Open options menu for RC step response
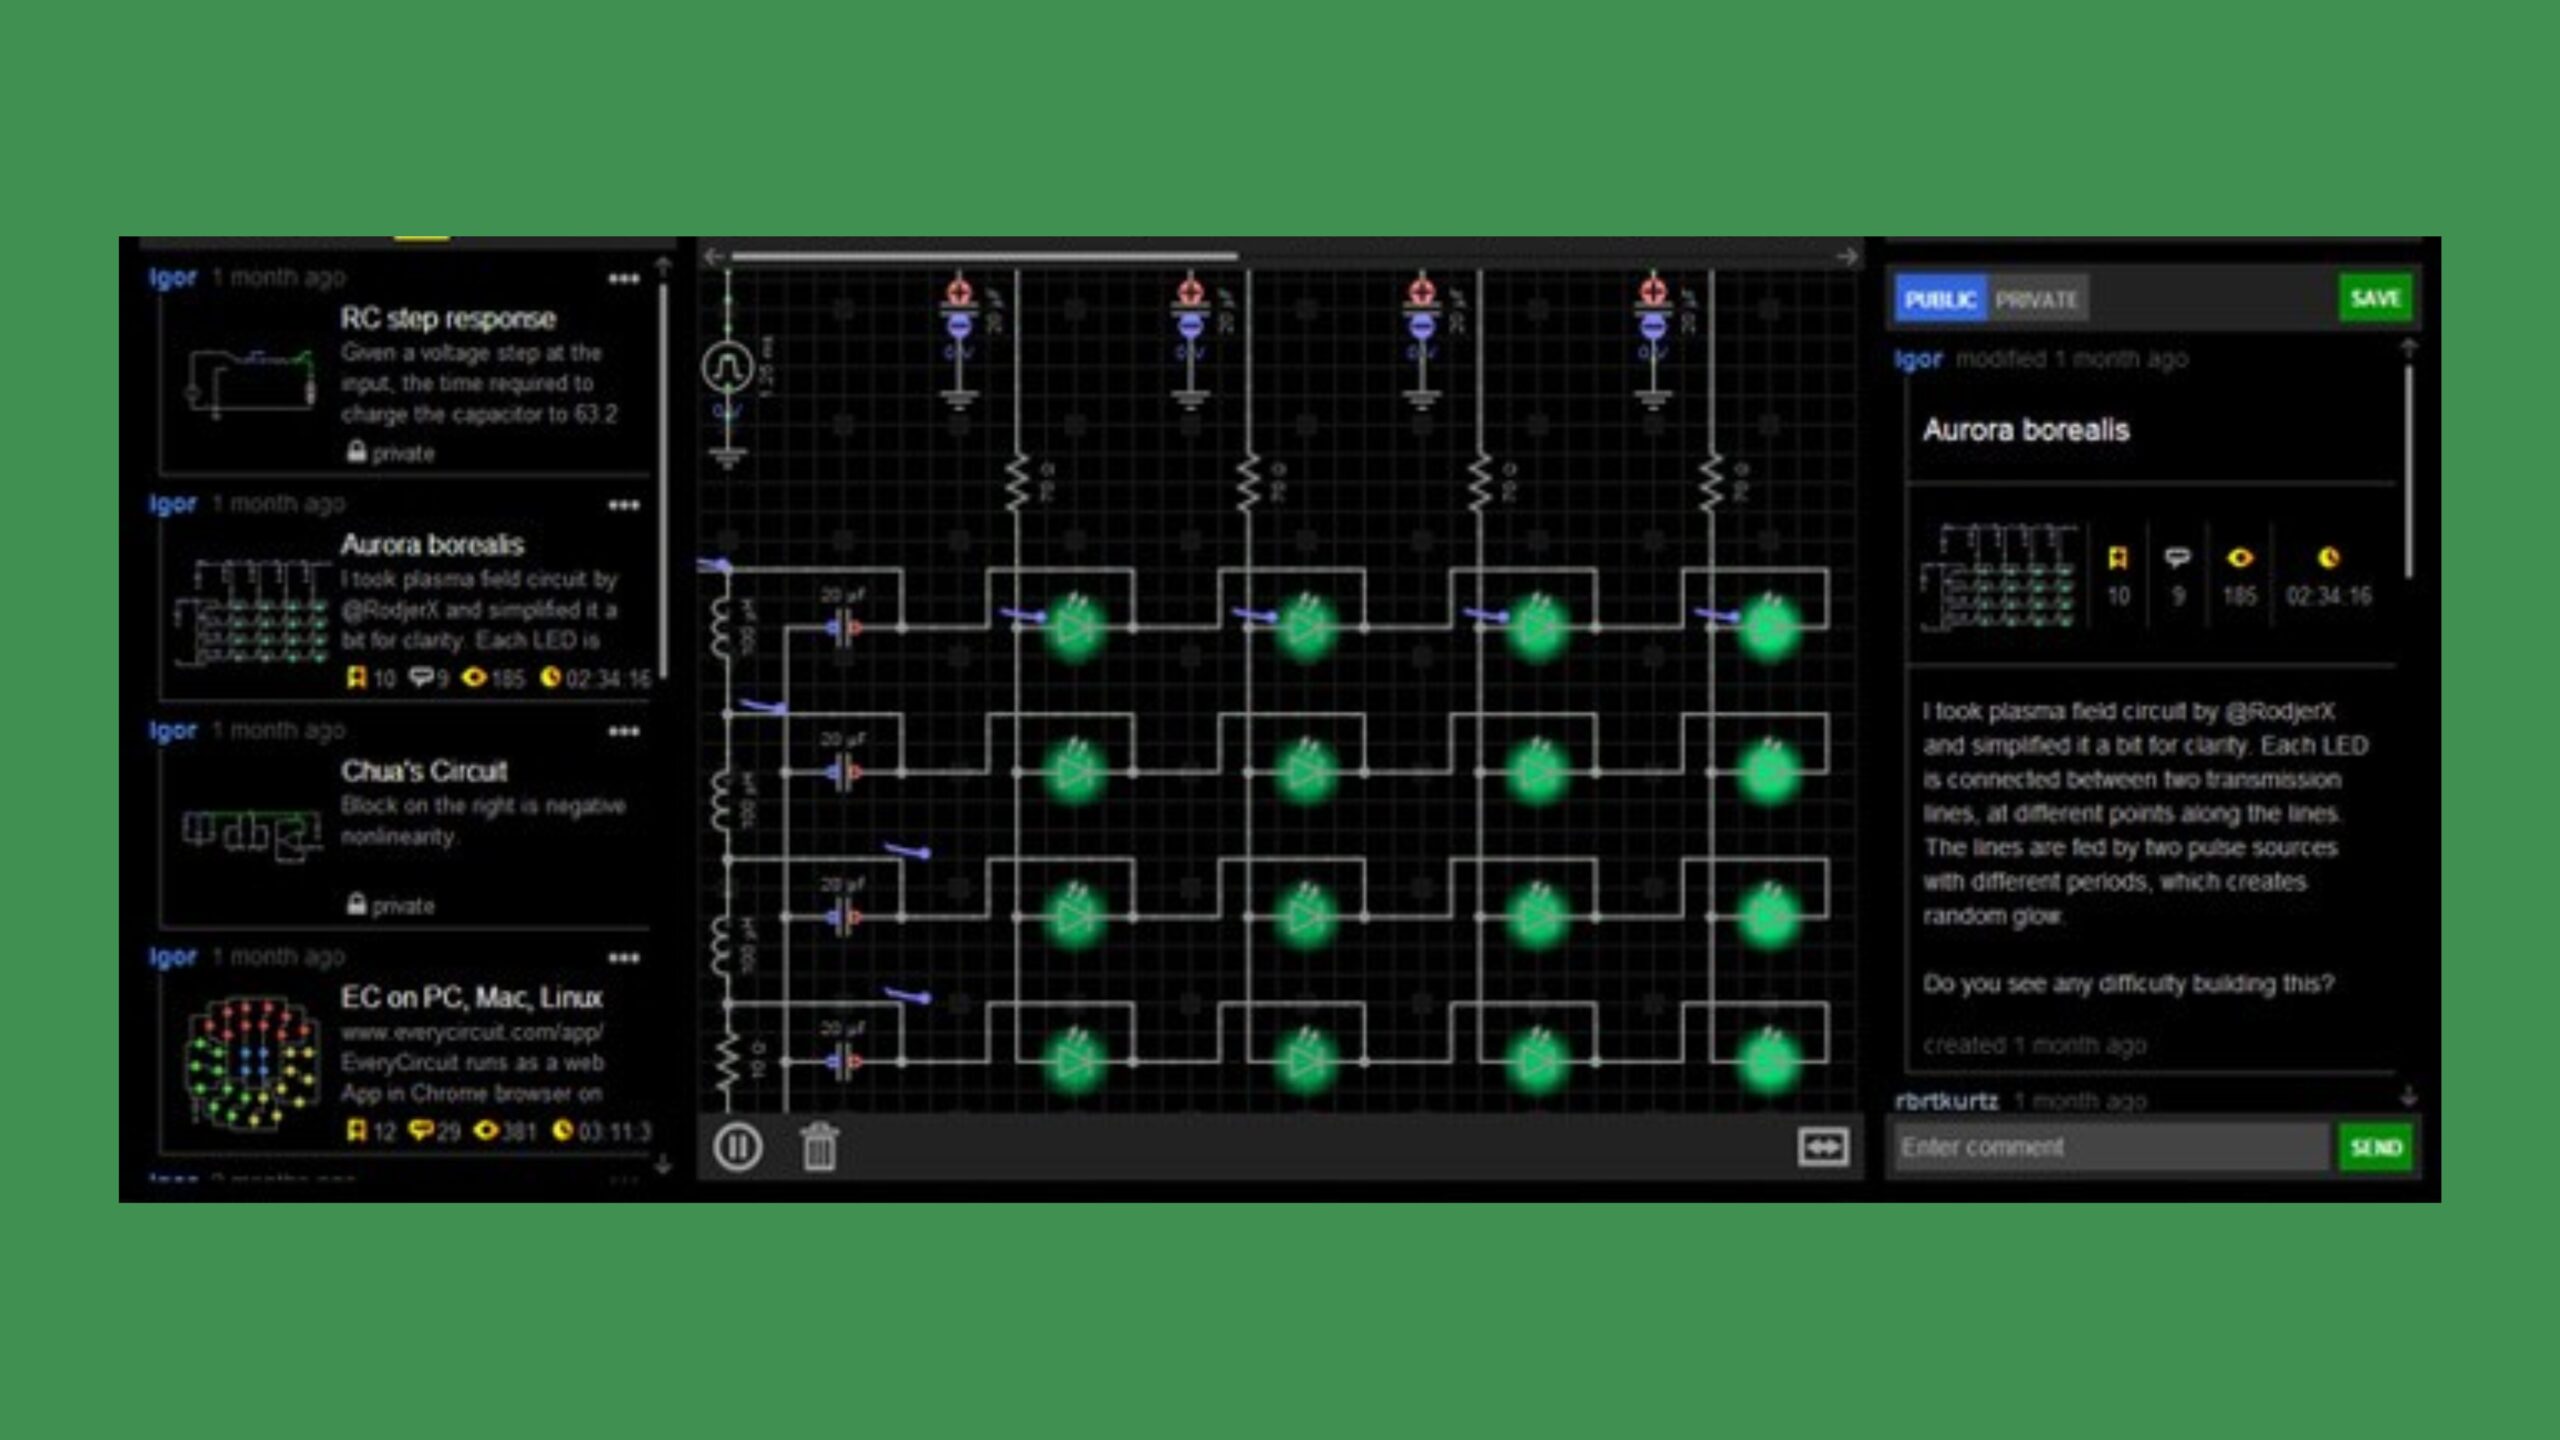Image resolution: width=2560 pixels, height=1440 pixels. (x=624, y=279)
